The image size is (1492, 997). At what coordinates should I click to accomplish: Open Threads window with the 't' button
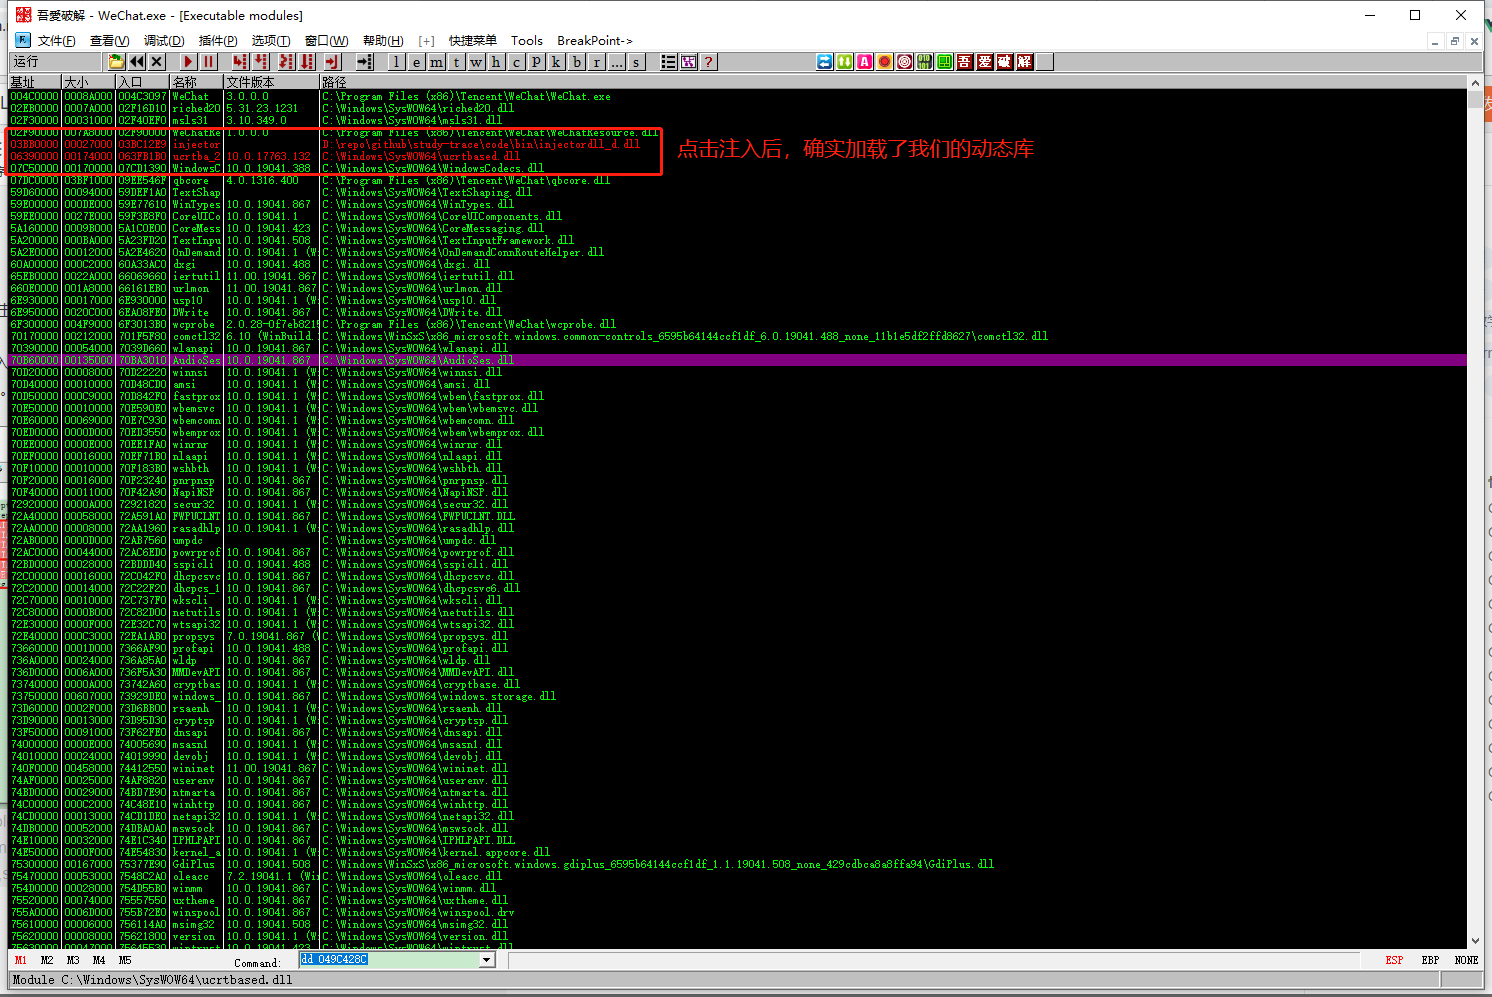[x=457, y=62]
